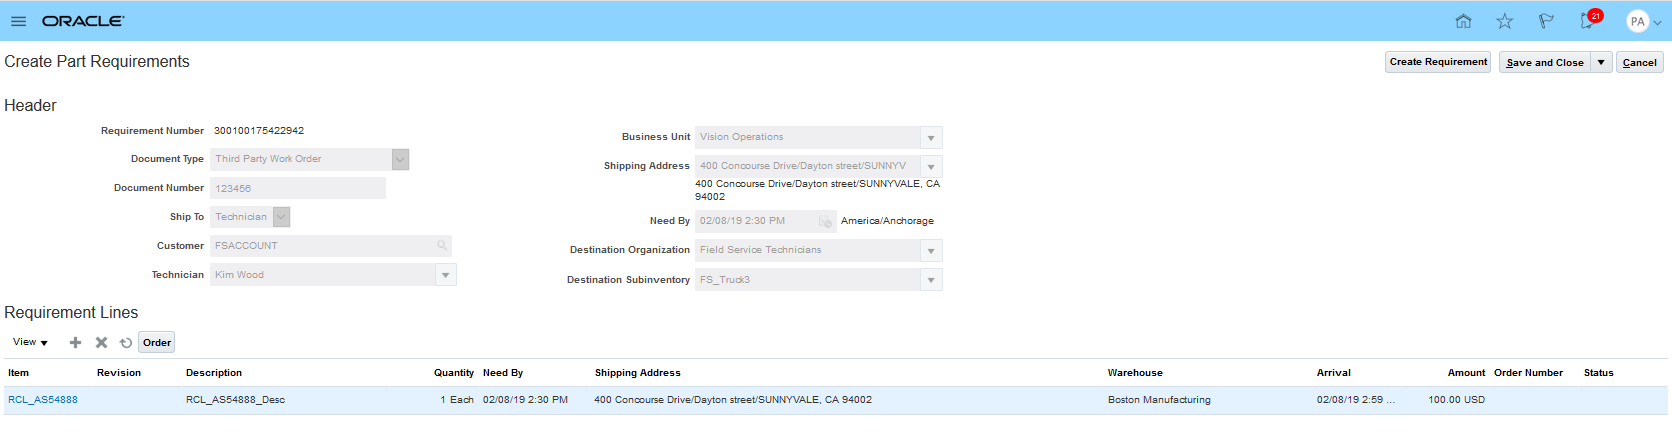Open the Need By calendar picker icon
Screen dimensions: 1672x441
tap(825, 221)
